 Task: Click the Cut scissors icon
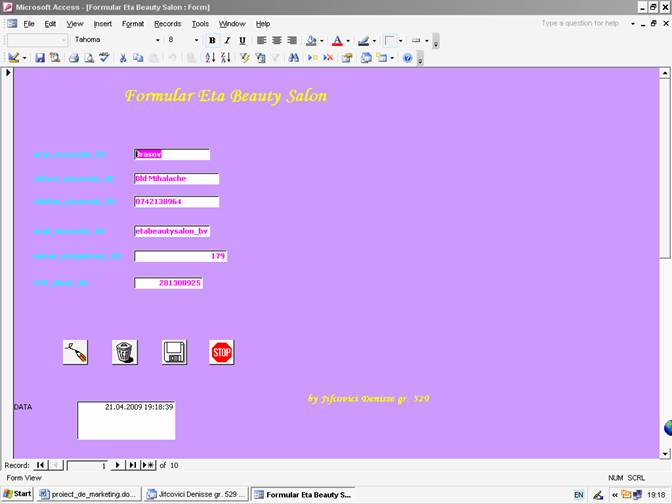[123, 57]
